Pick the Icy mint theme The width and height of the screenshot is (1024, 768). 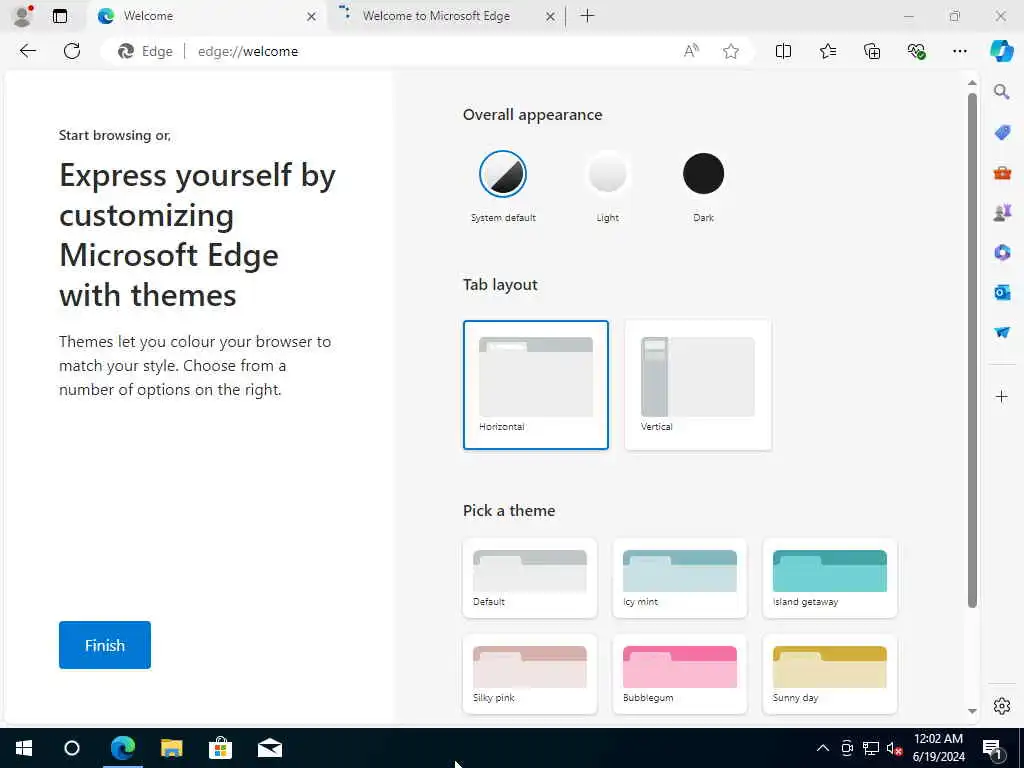coord(680,578)
